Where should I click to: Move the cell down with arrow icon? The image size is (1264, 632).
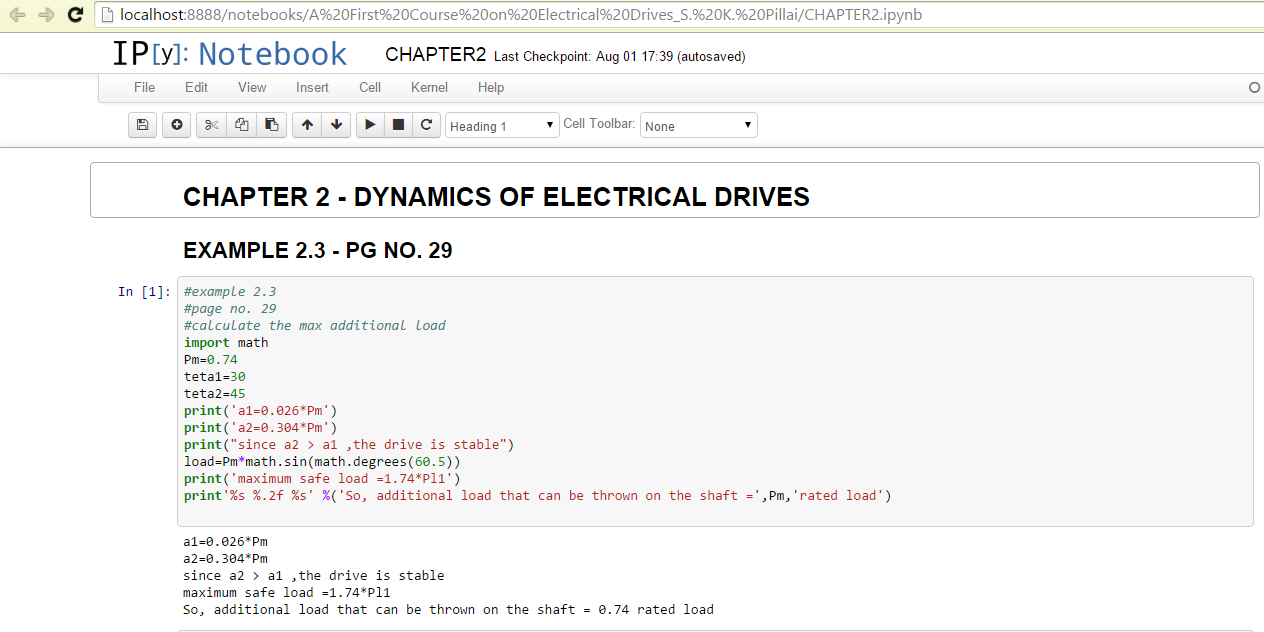click(336, 125)
